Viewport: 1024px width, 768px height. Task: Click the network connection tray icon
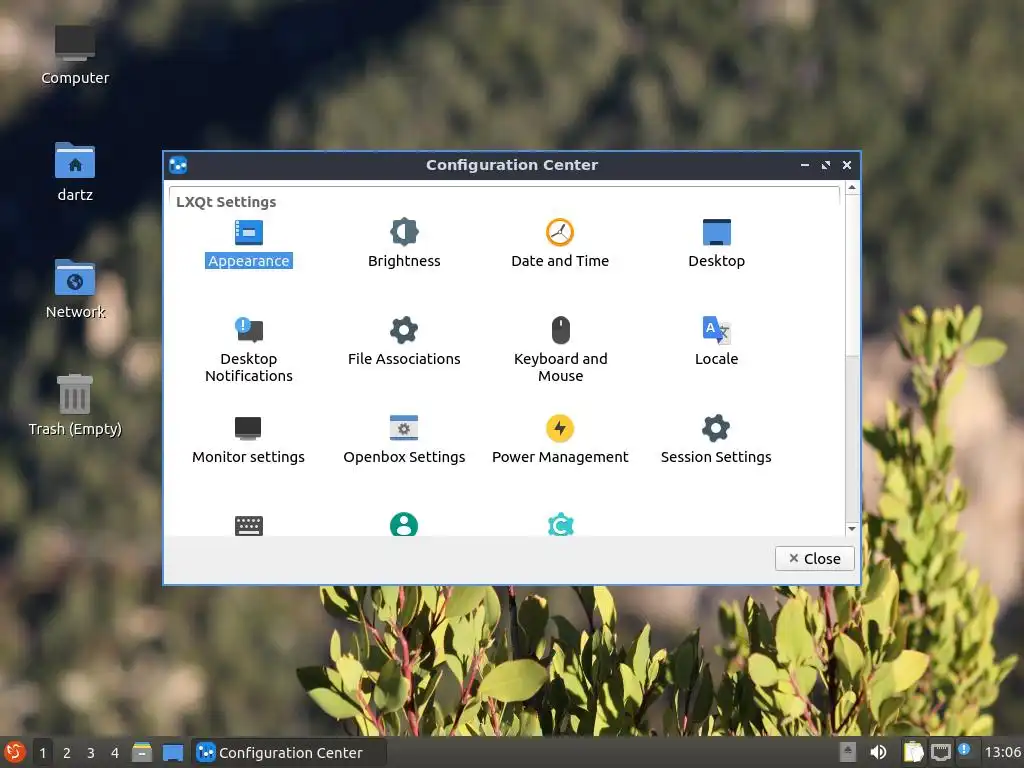click(x=940, y=752)
